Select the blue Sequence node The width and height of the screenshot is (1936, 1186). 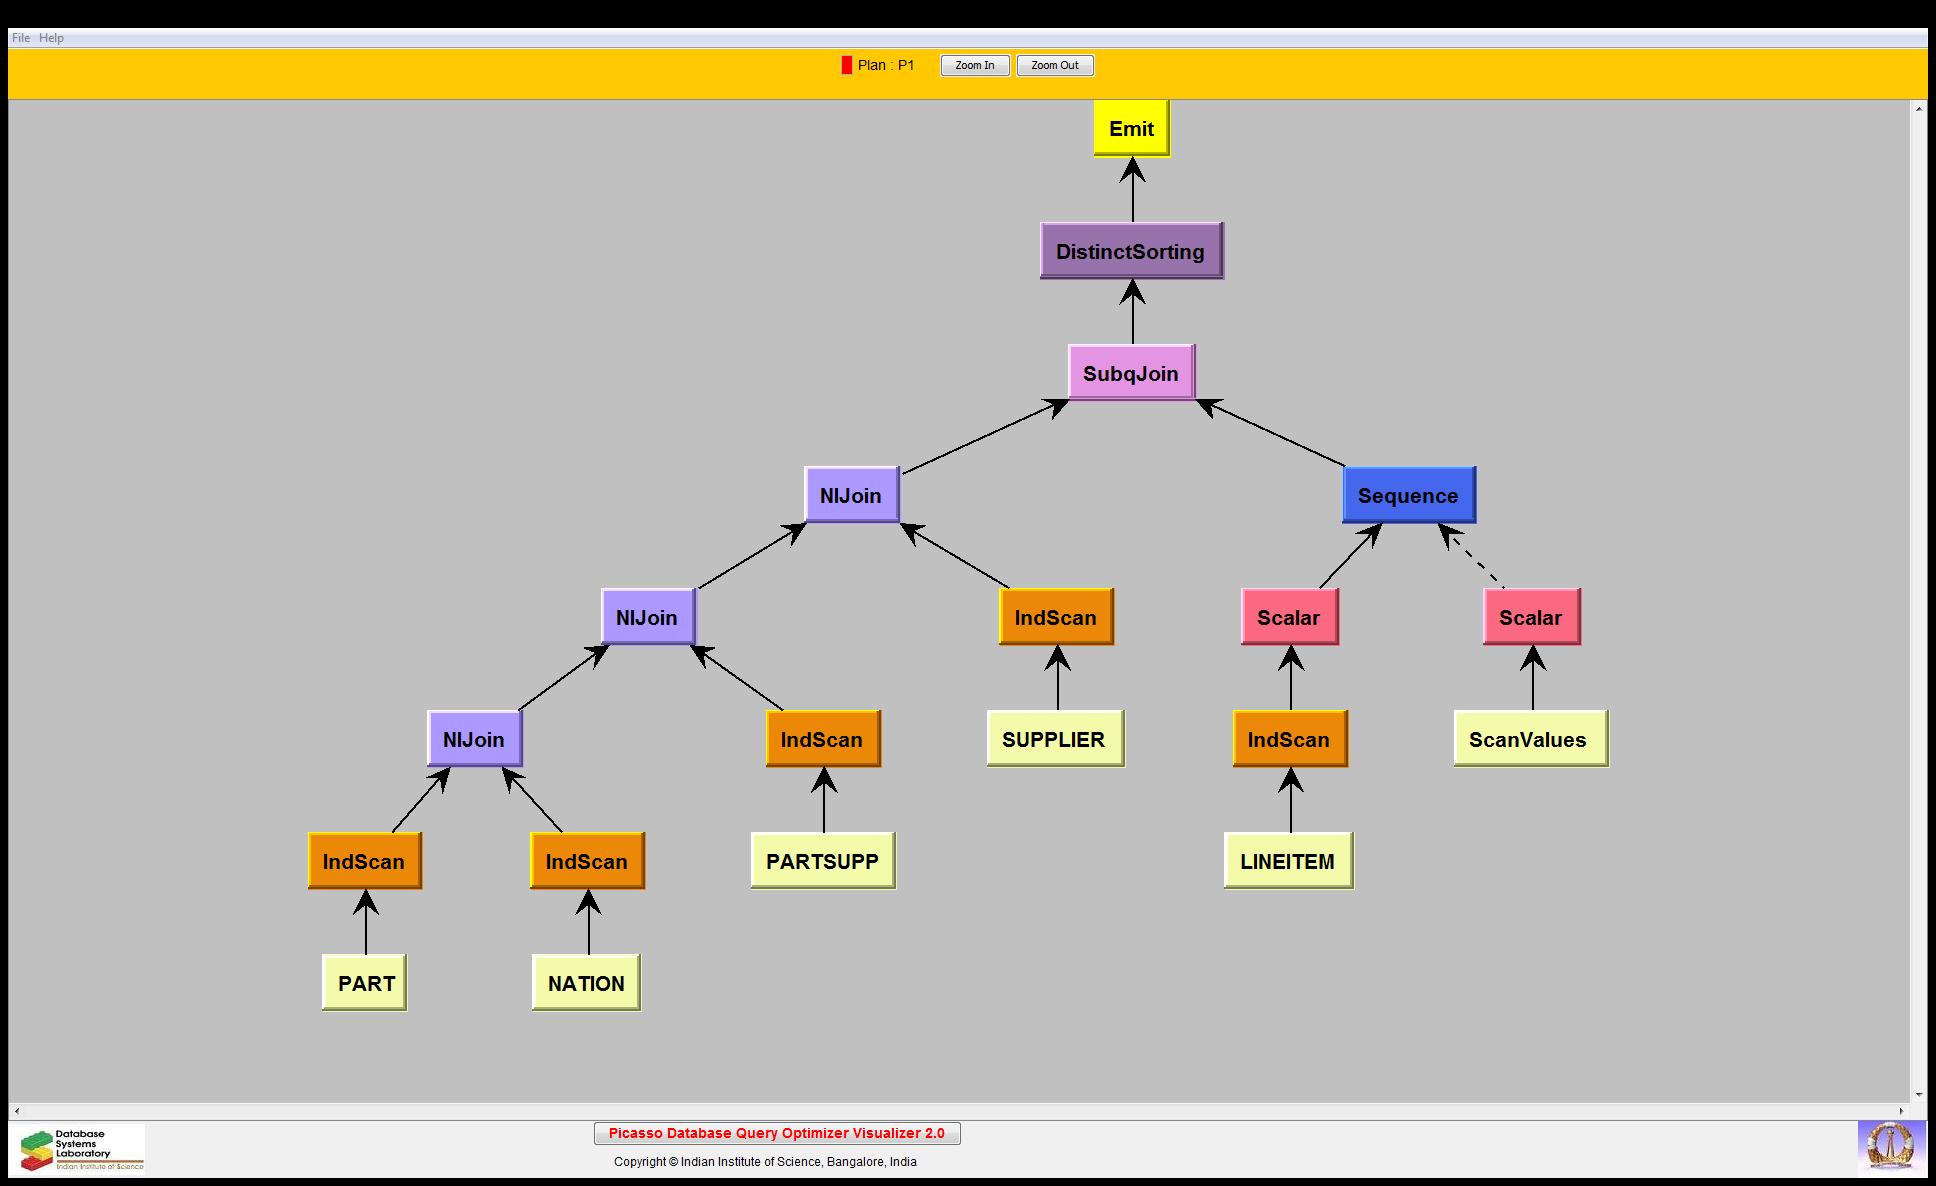coord(1408,495)
